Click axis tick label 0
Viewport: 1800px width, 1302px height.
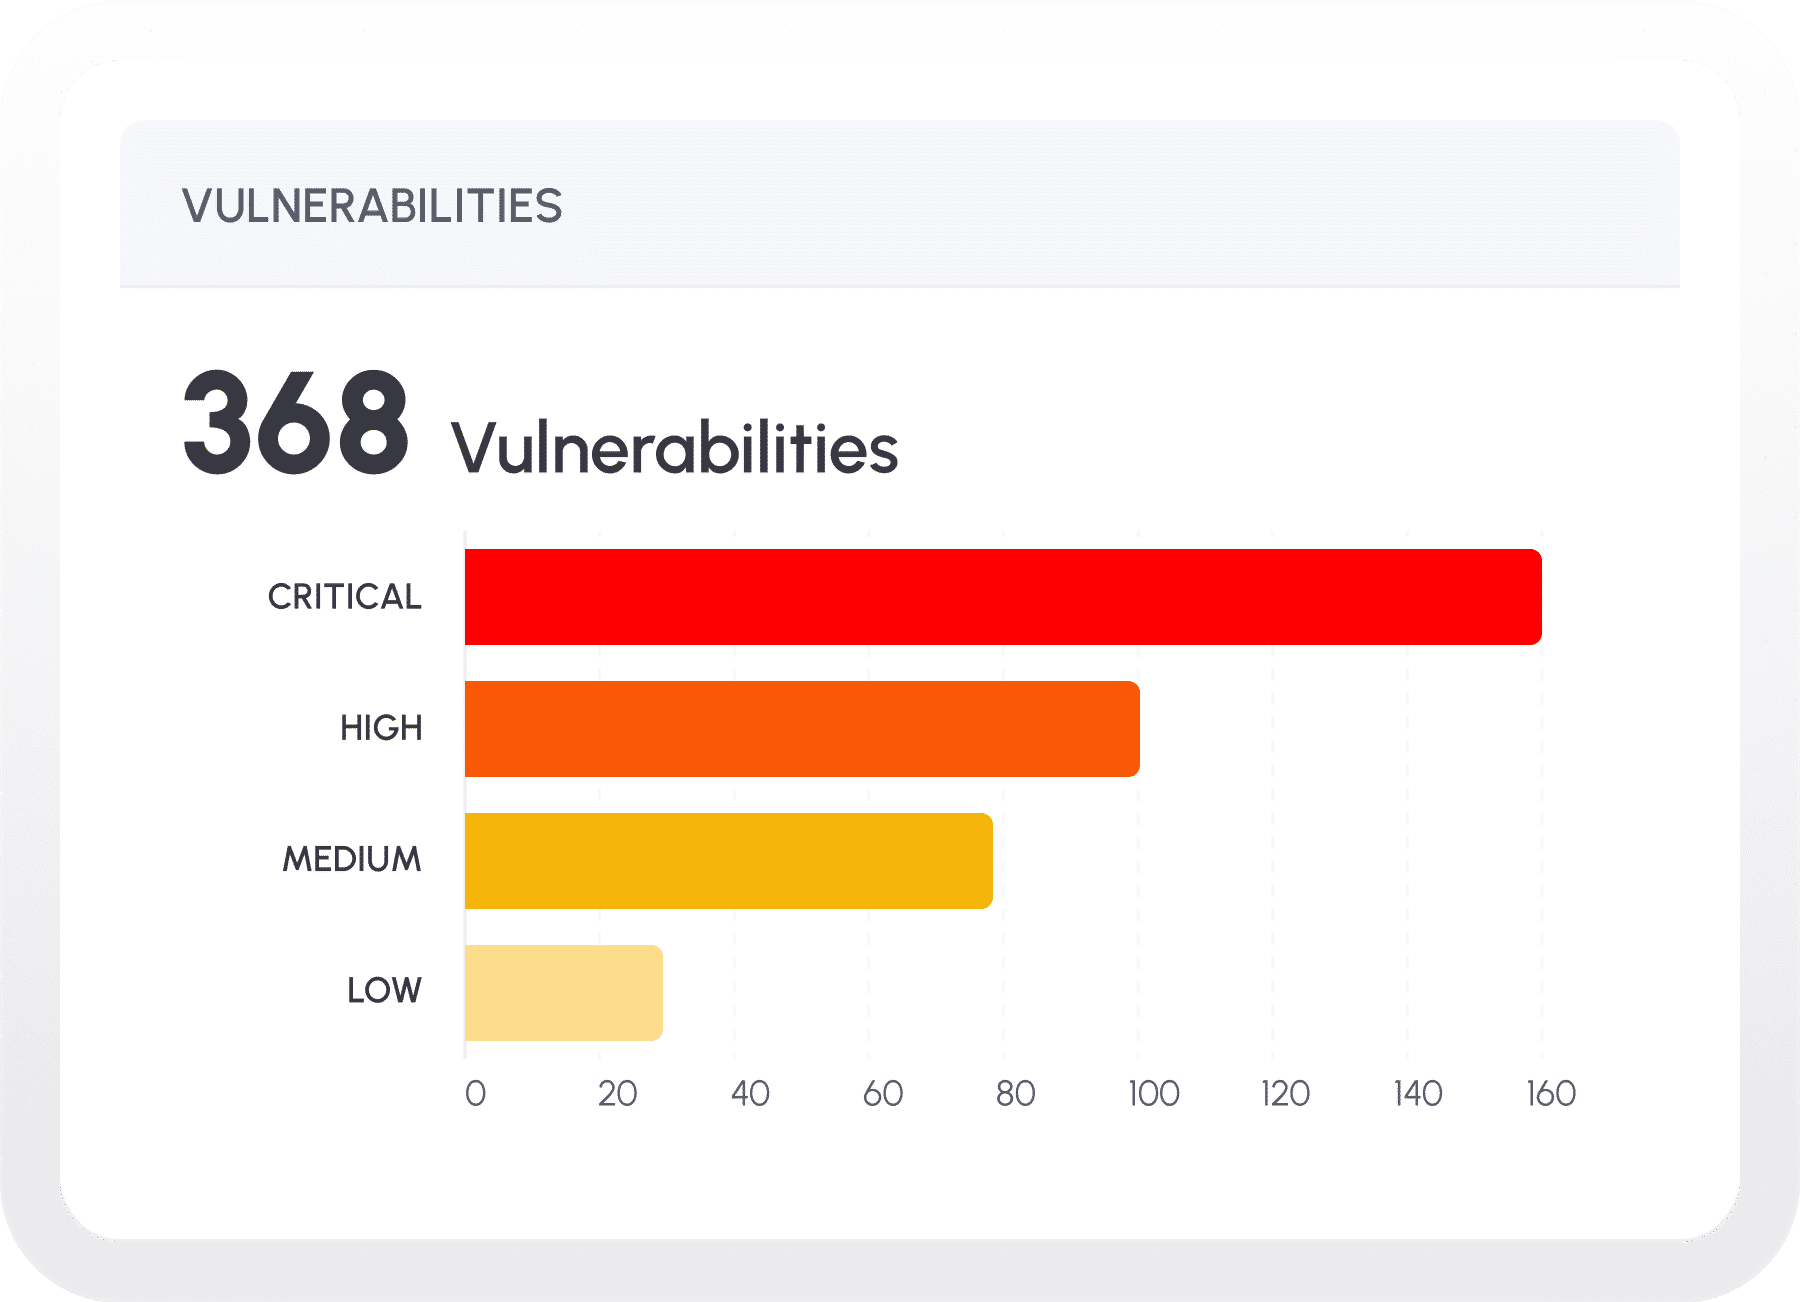[475, 1093]
